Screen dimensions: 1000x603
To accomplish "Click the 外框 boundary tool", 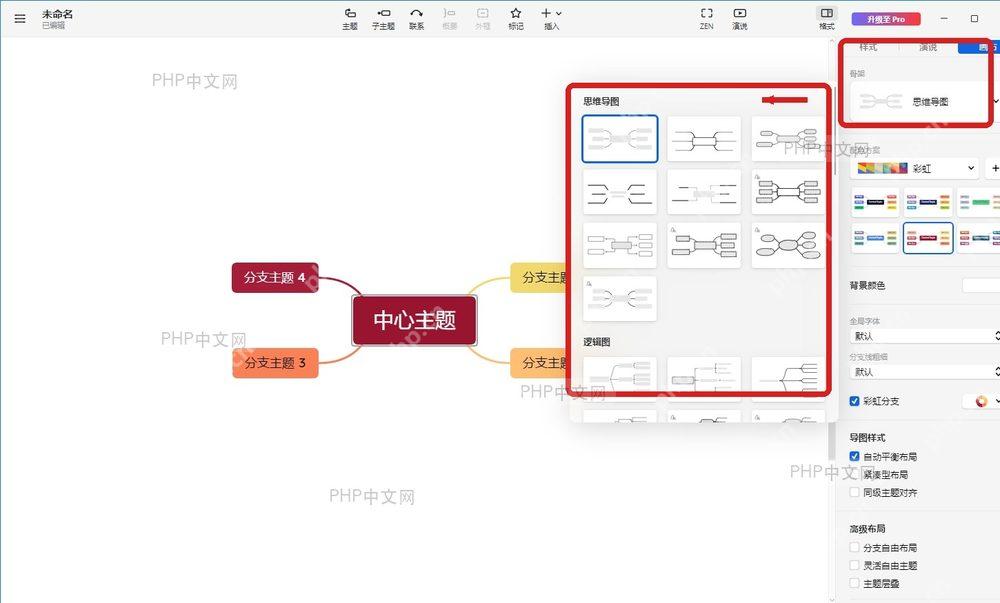I will (x=483, y=19).
